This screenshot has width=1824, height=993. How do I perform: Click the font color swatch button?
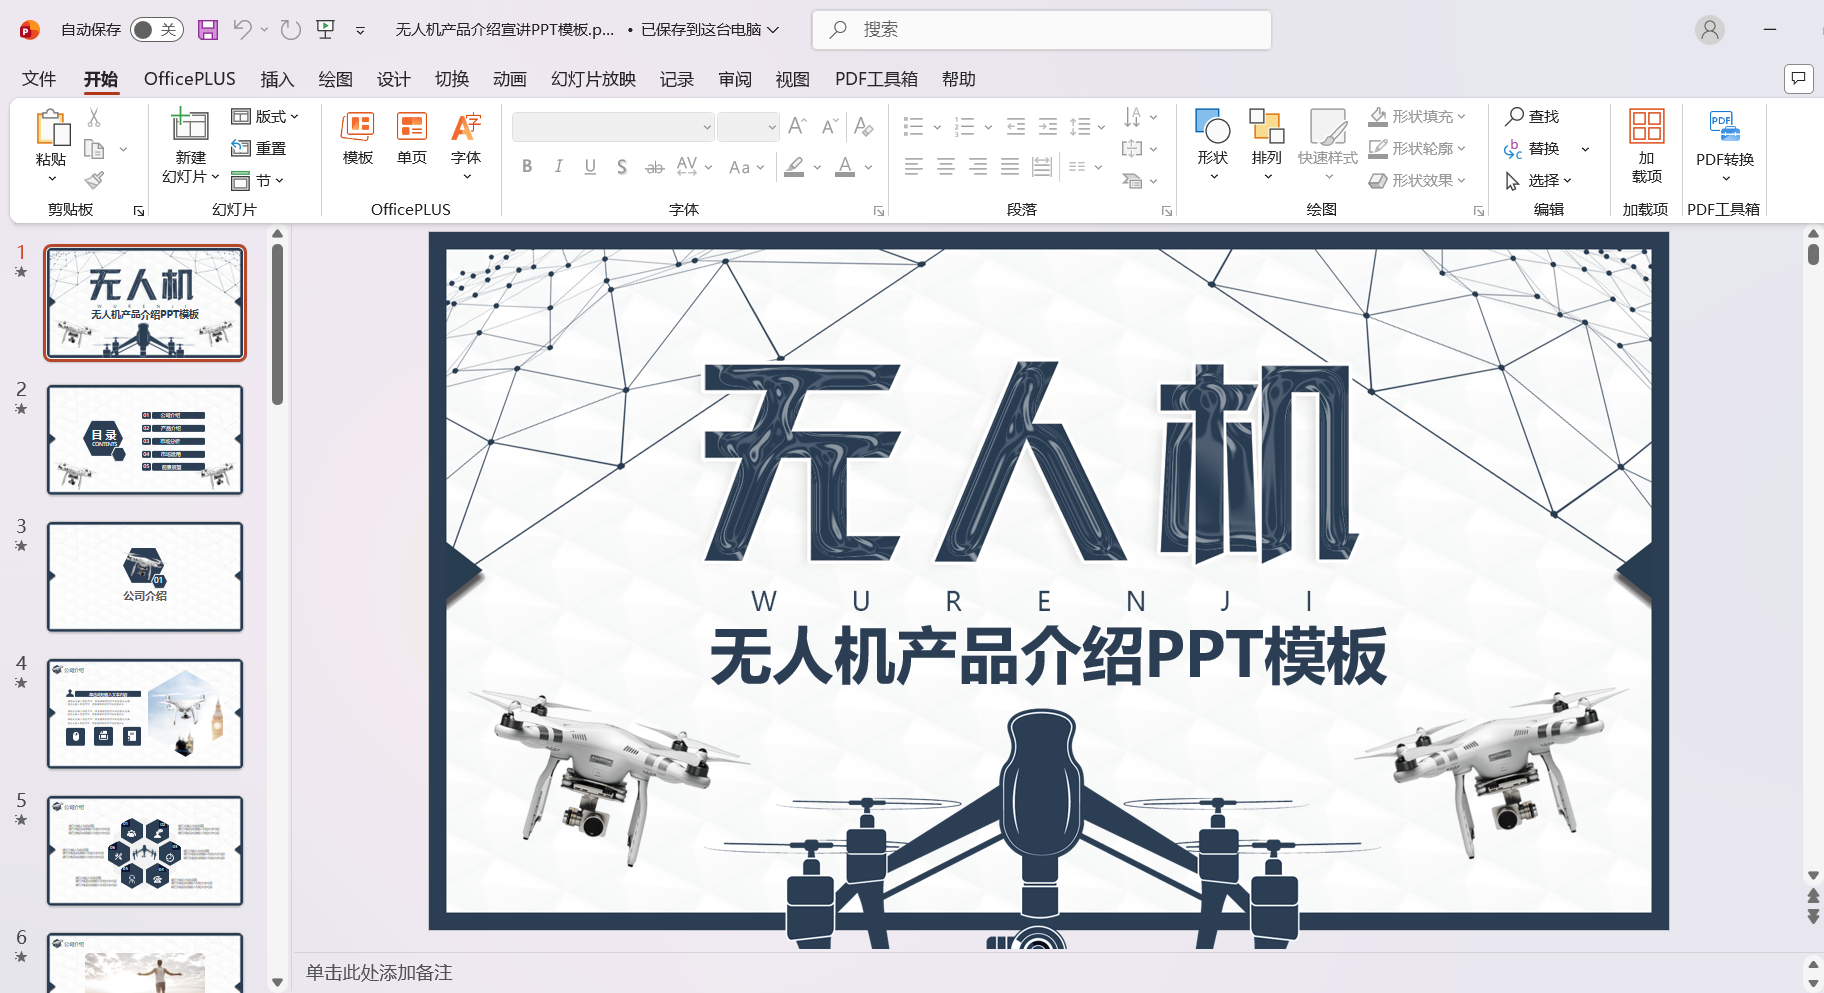pos(845,167)
